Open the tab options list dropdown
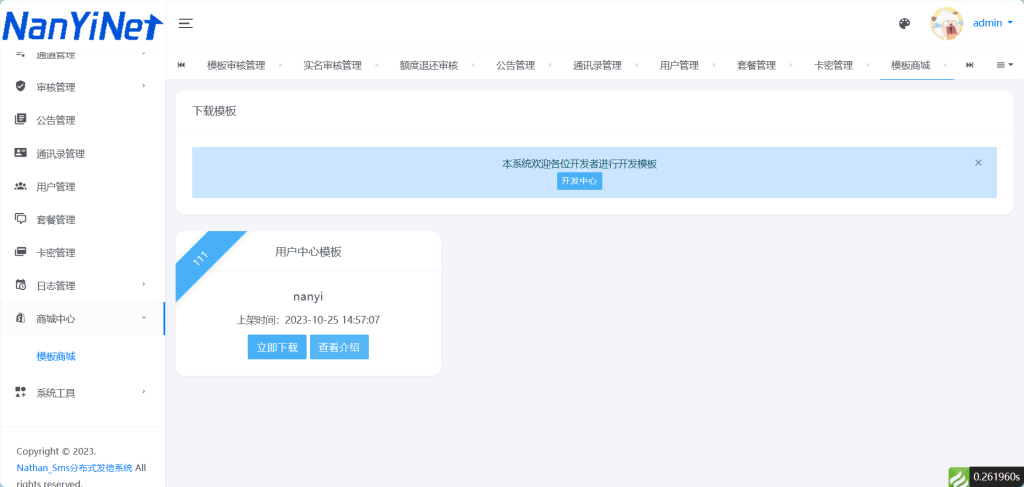 pyautogui.click(x=1005, y=65)
